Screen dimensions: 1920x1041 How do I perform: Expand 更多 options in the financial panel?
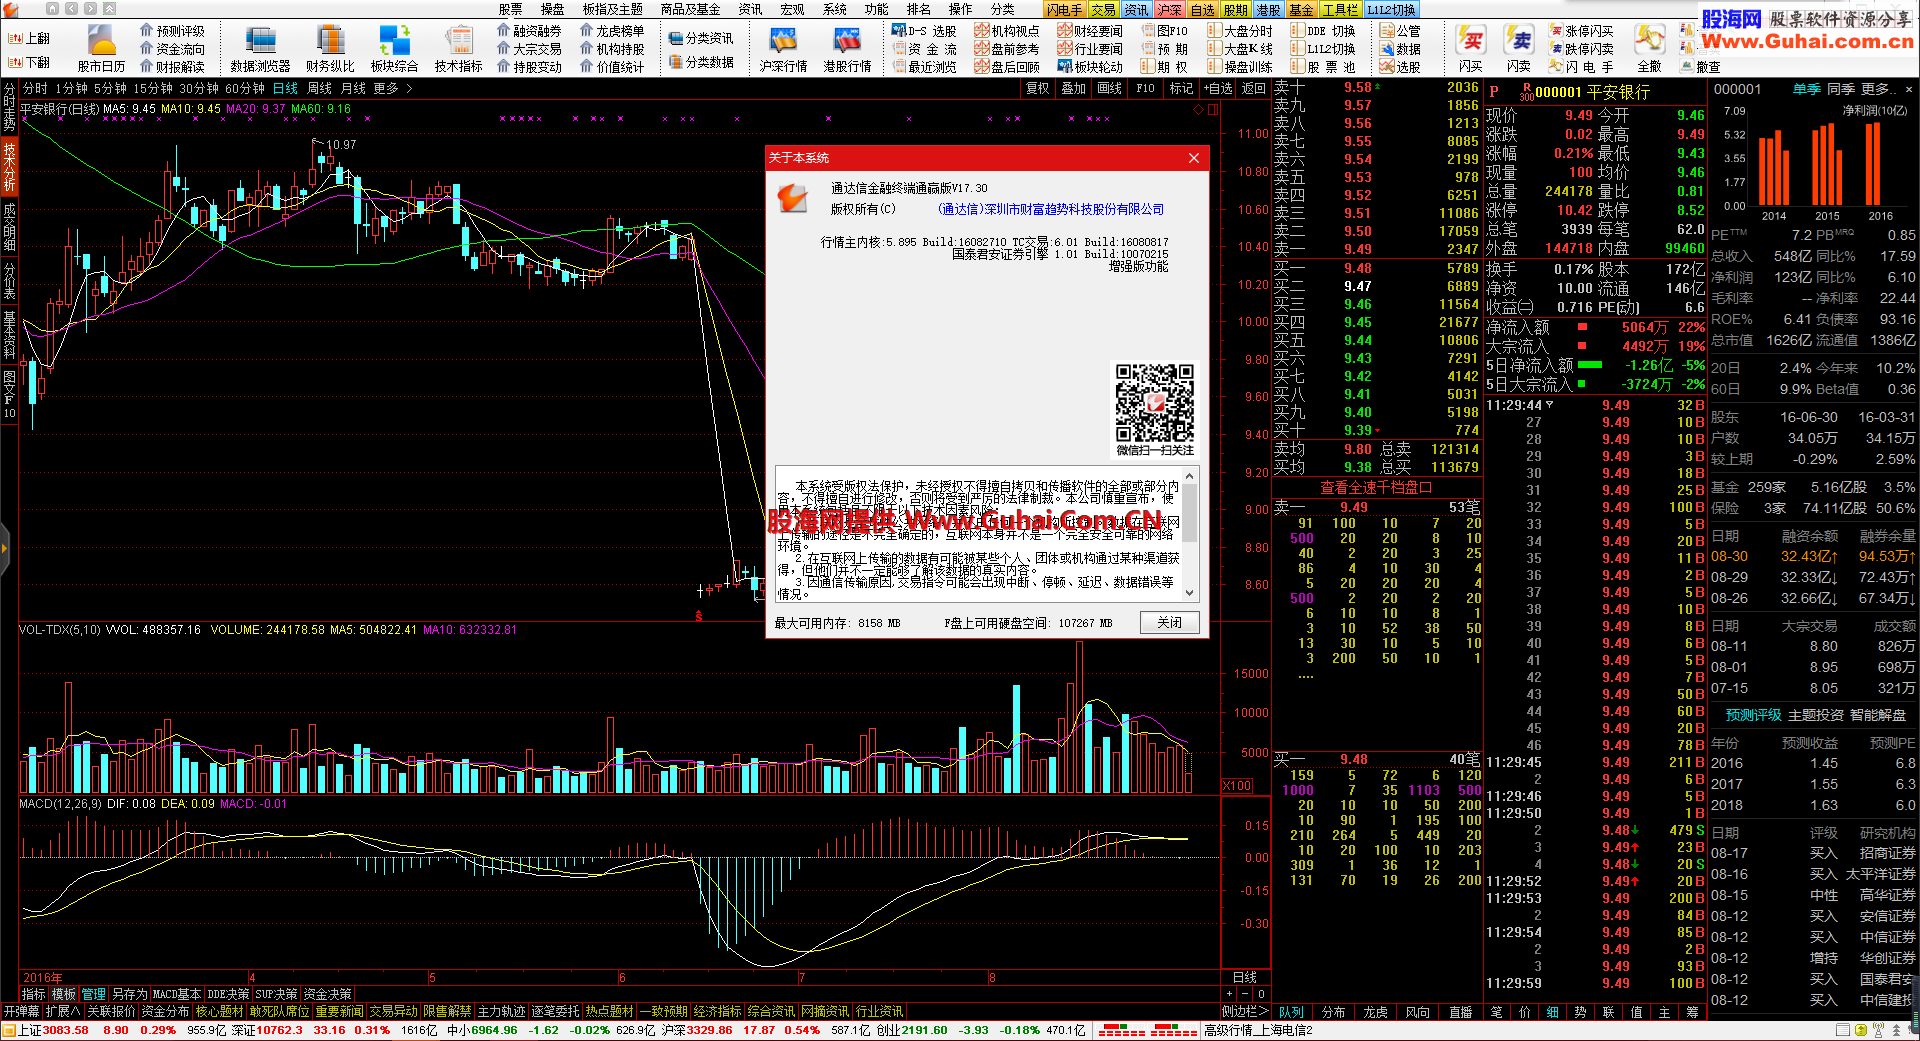click(1879, 89)
